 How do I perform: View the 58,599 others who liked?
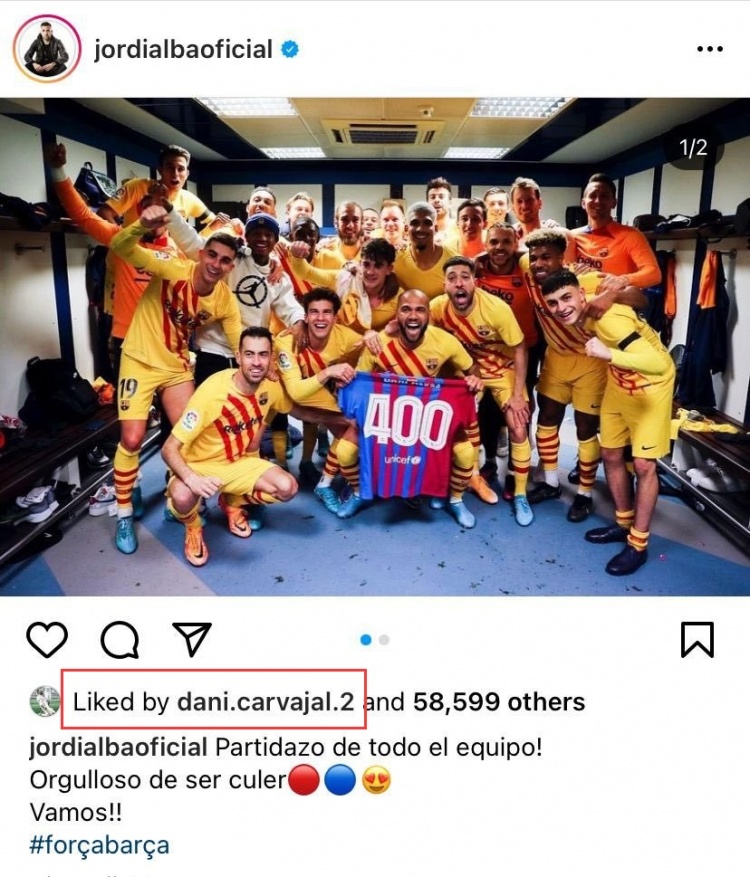coord(499,702)
